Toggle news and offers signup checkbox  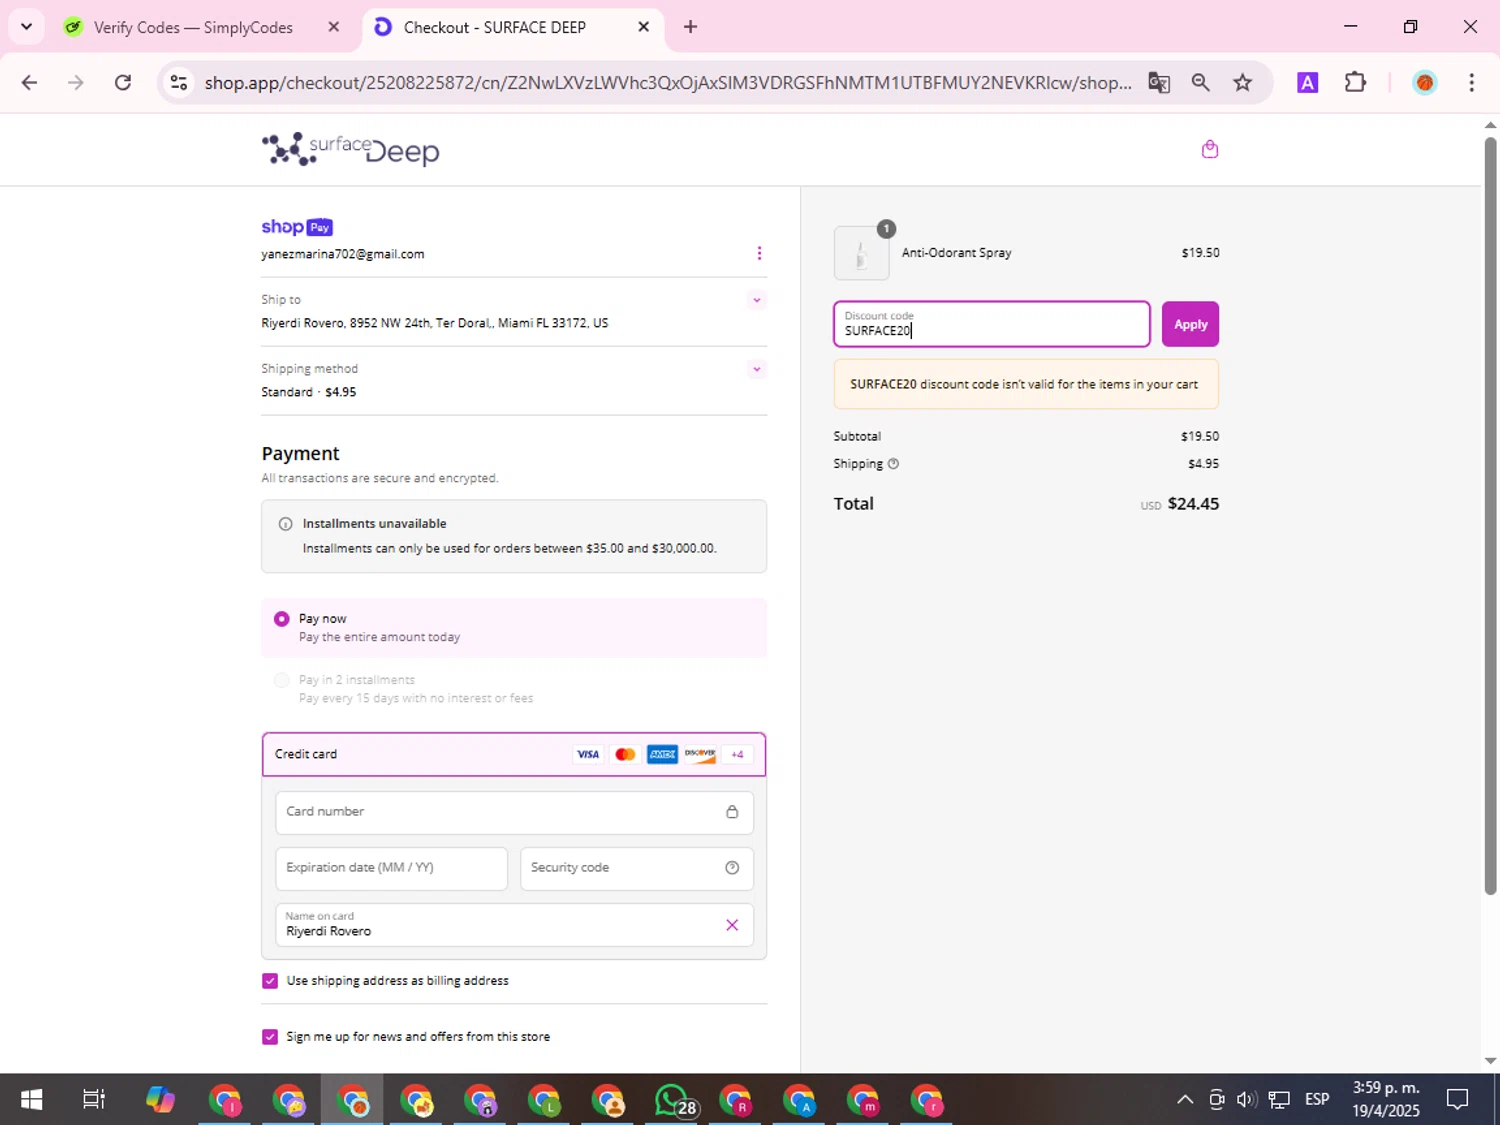tap(270, 1037)
